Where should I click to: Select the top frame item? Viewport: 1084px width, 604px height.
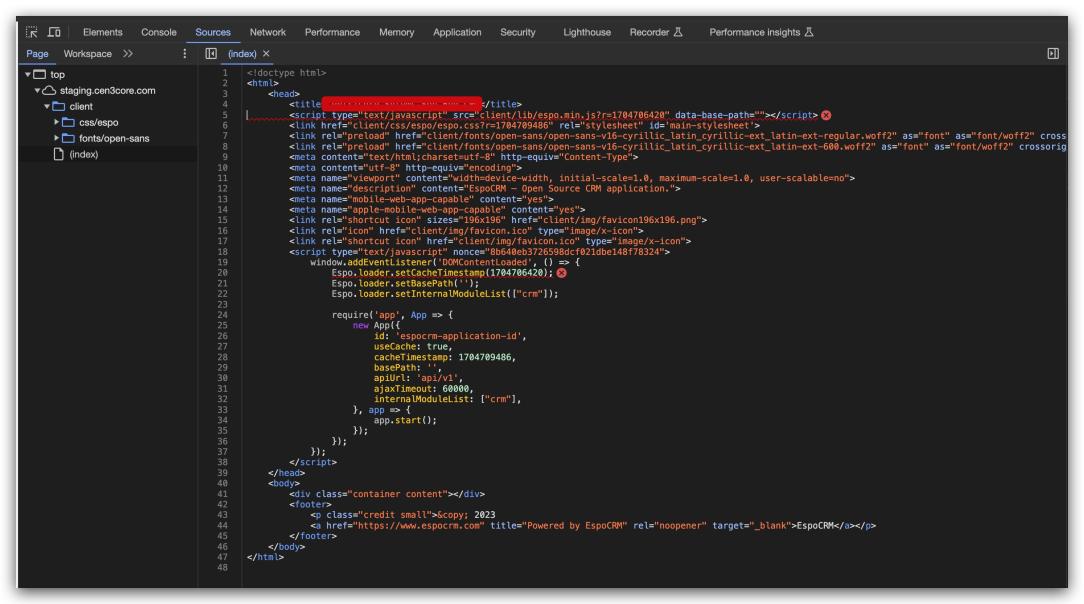57,74
